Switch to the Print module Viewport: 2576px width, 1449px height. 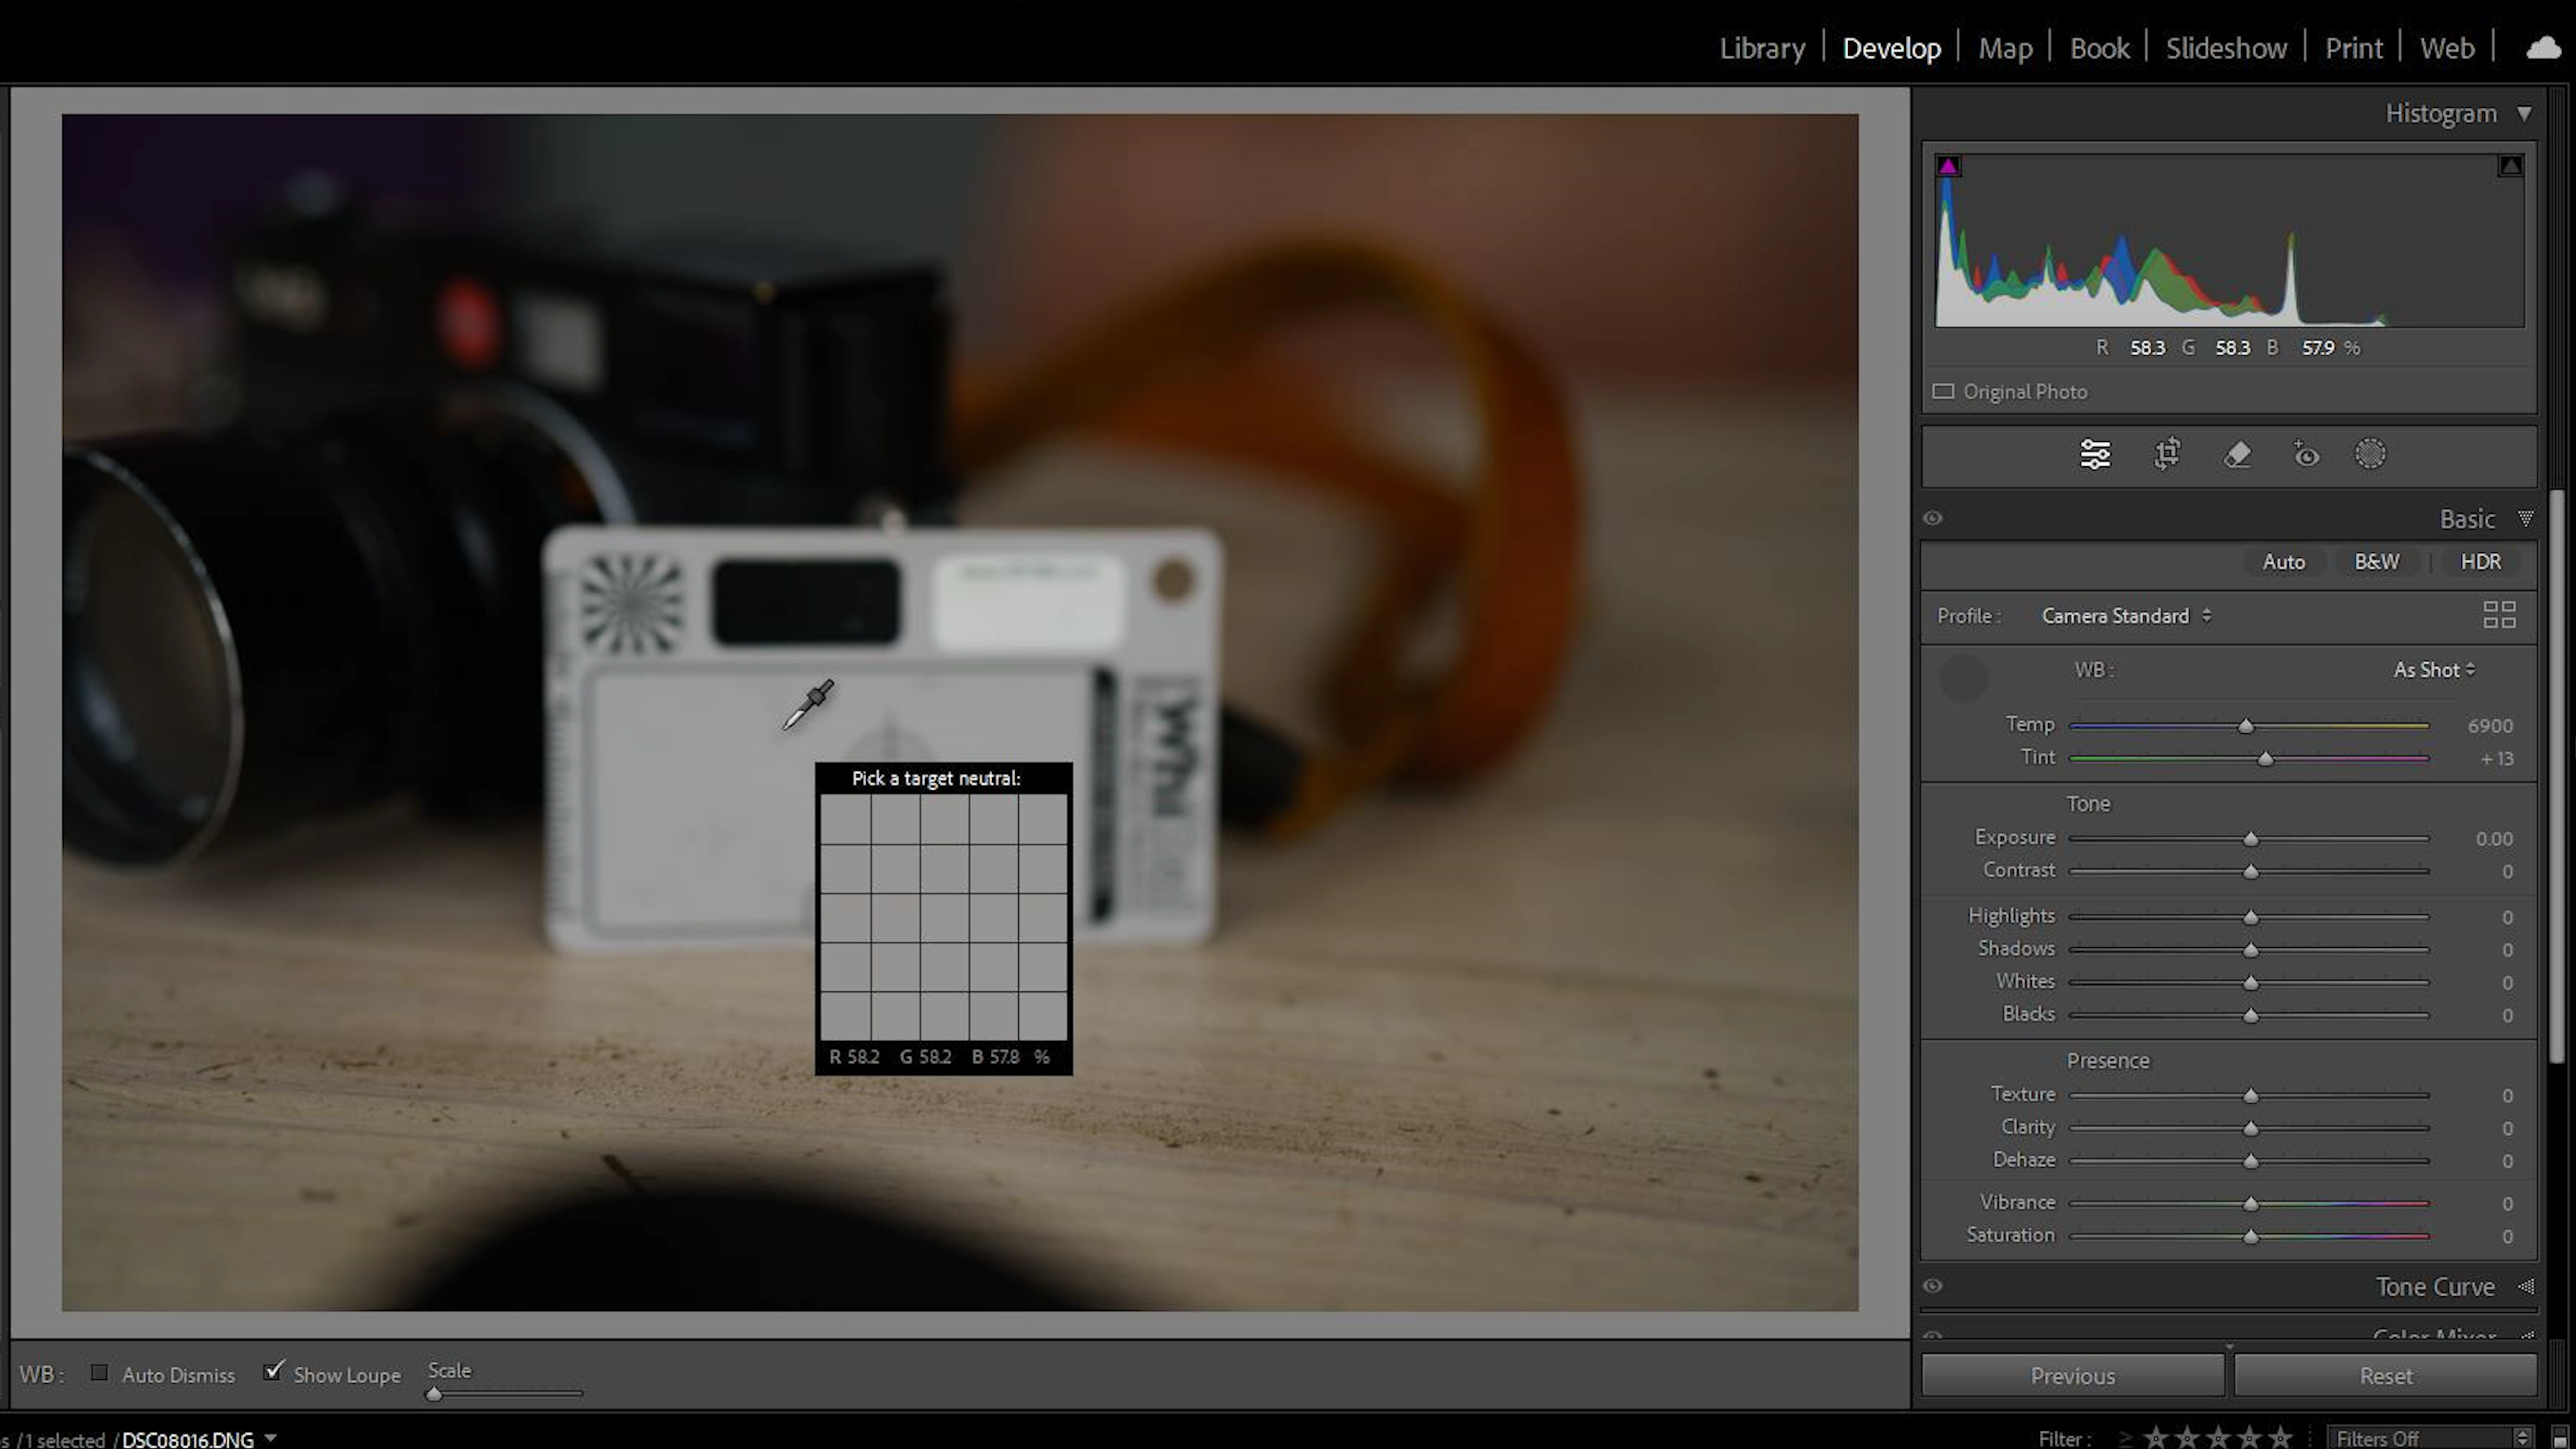(2353, 48)
